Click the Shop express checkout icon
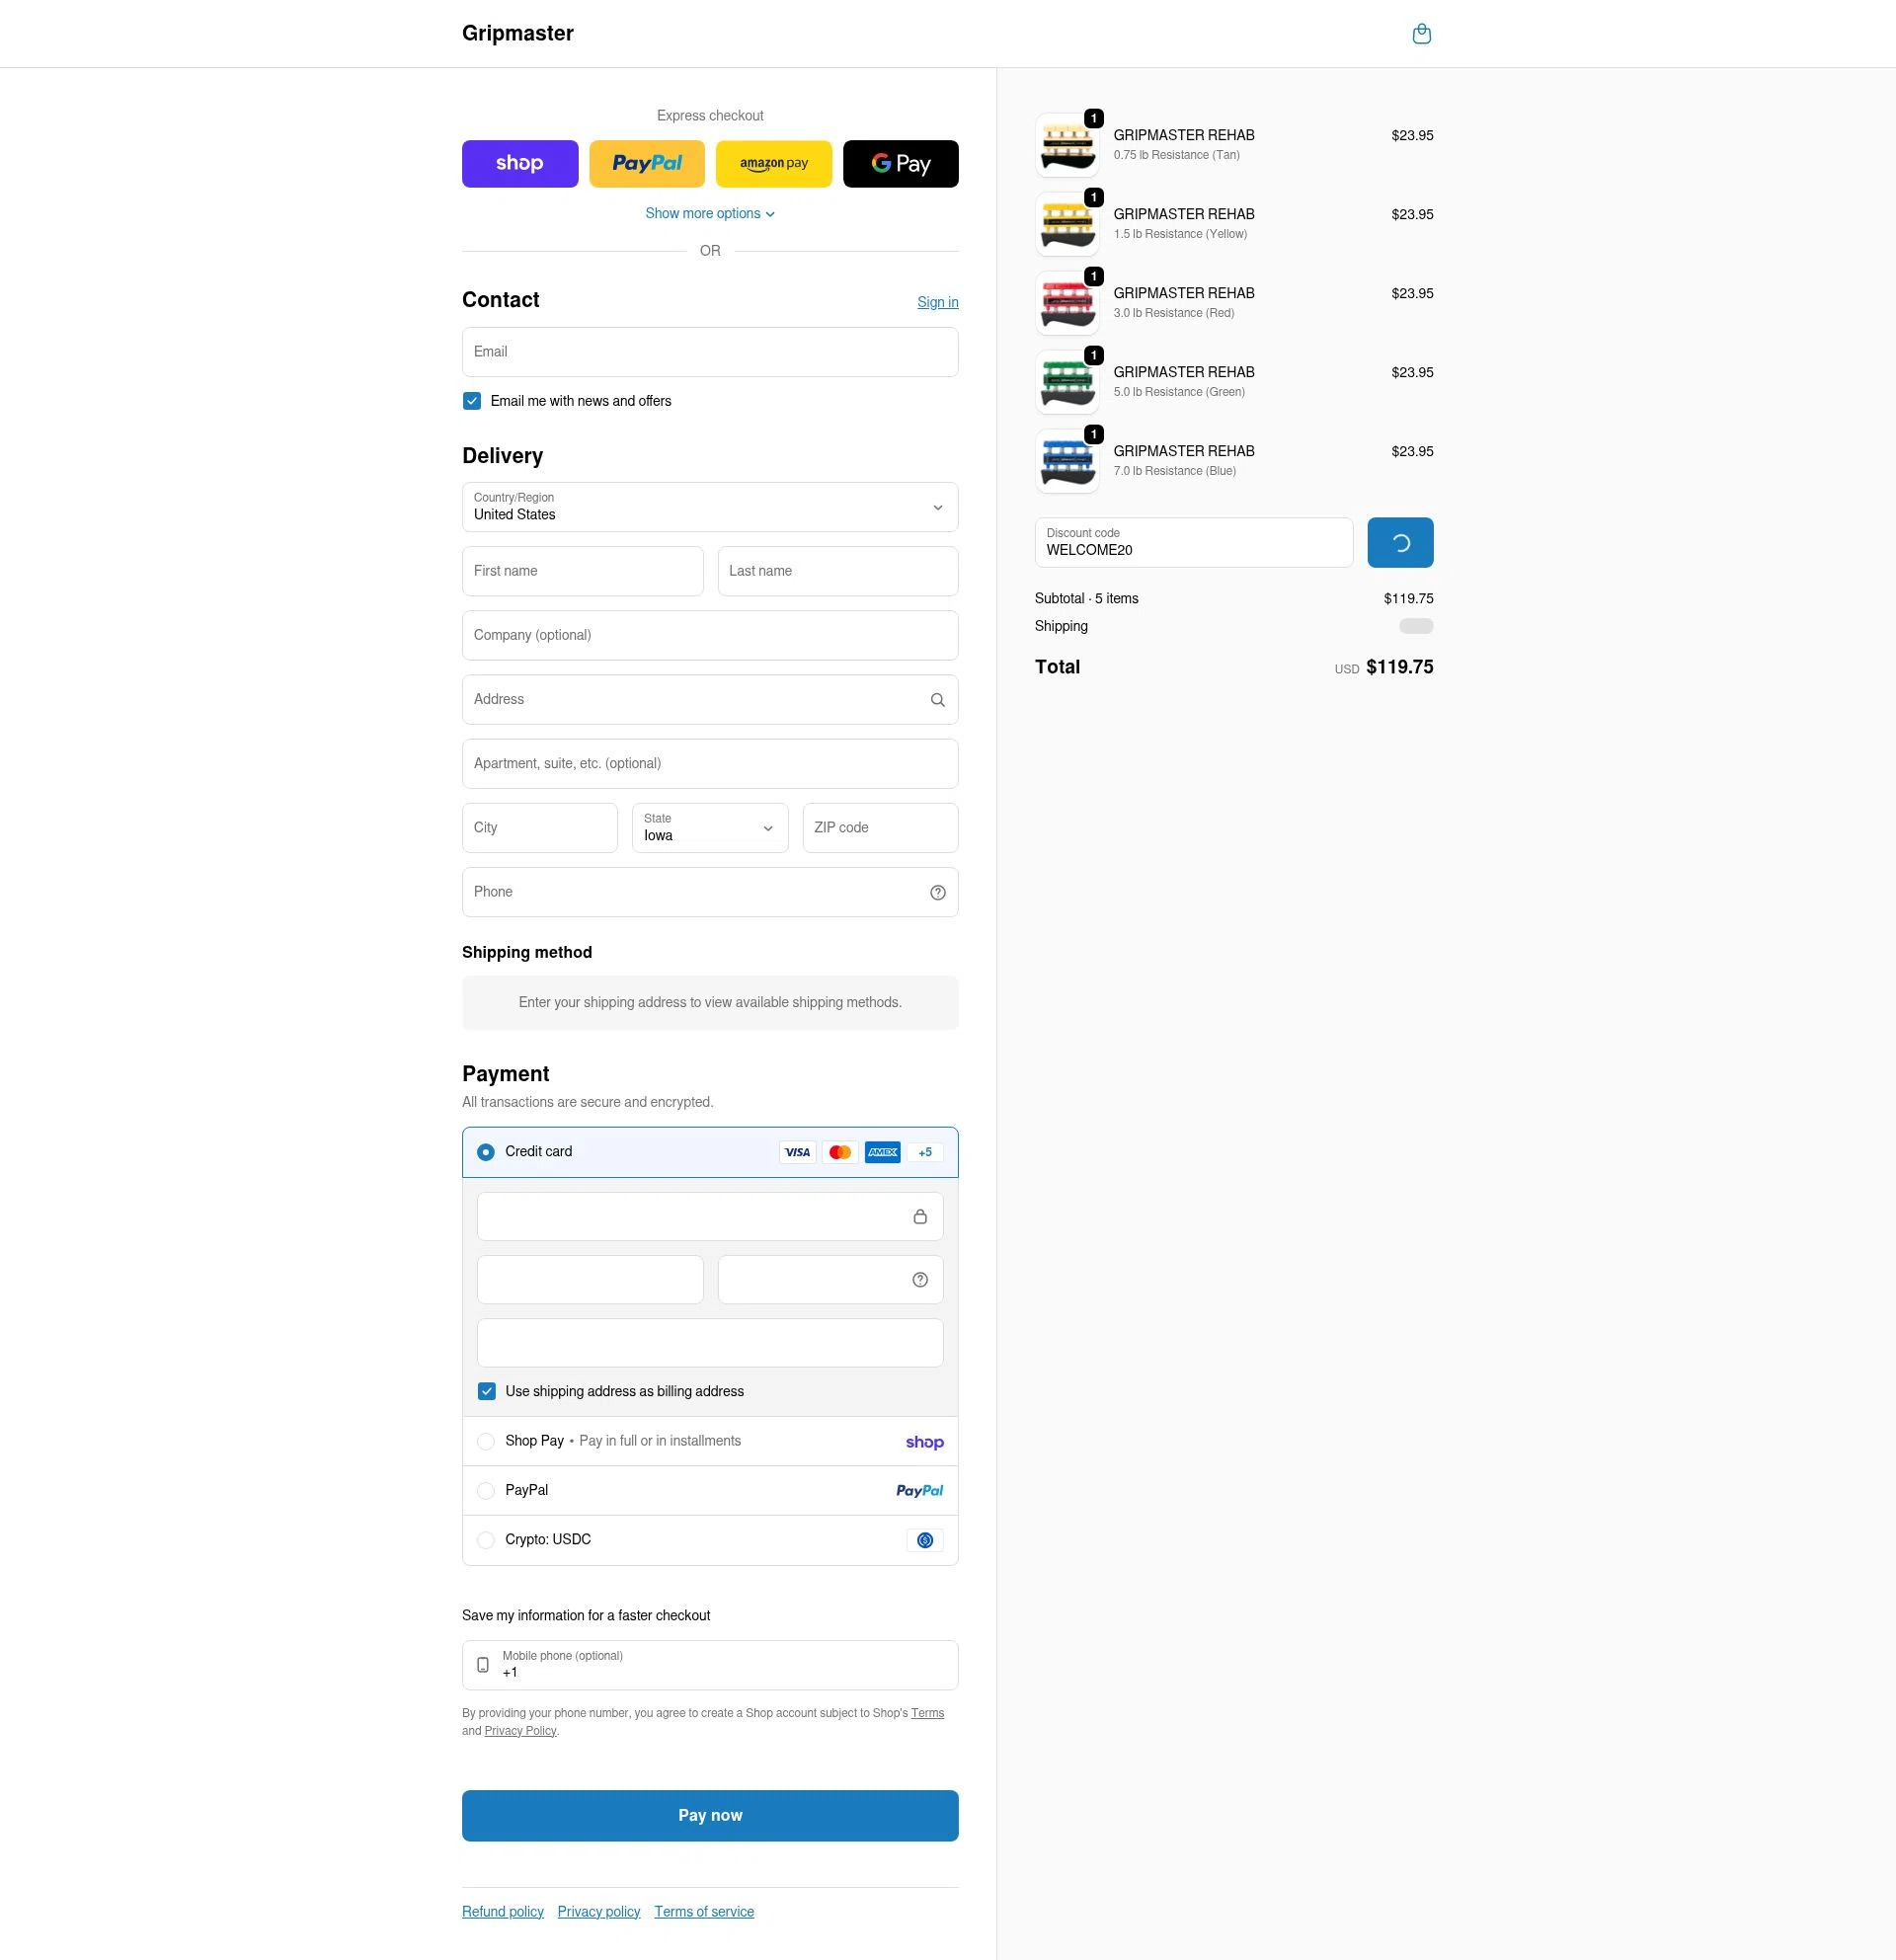1896x1960 pixels. tap(520, 163)
